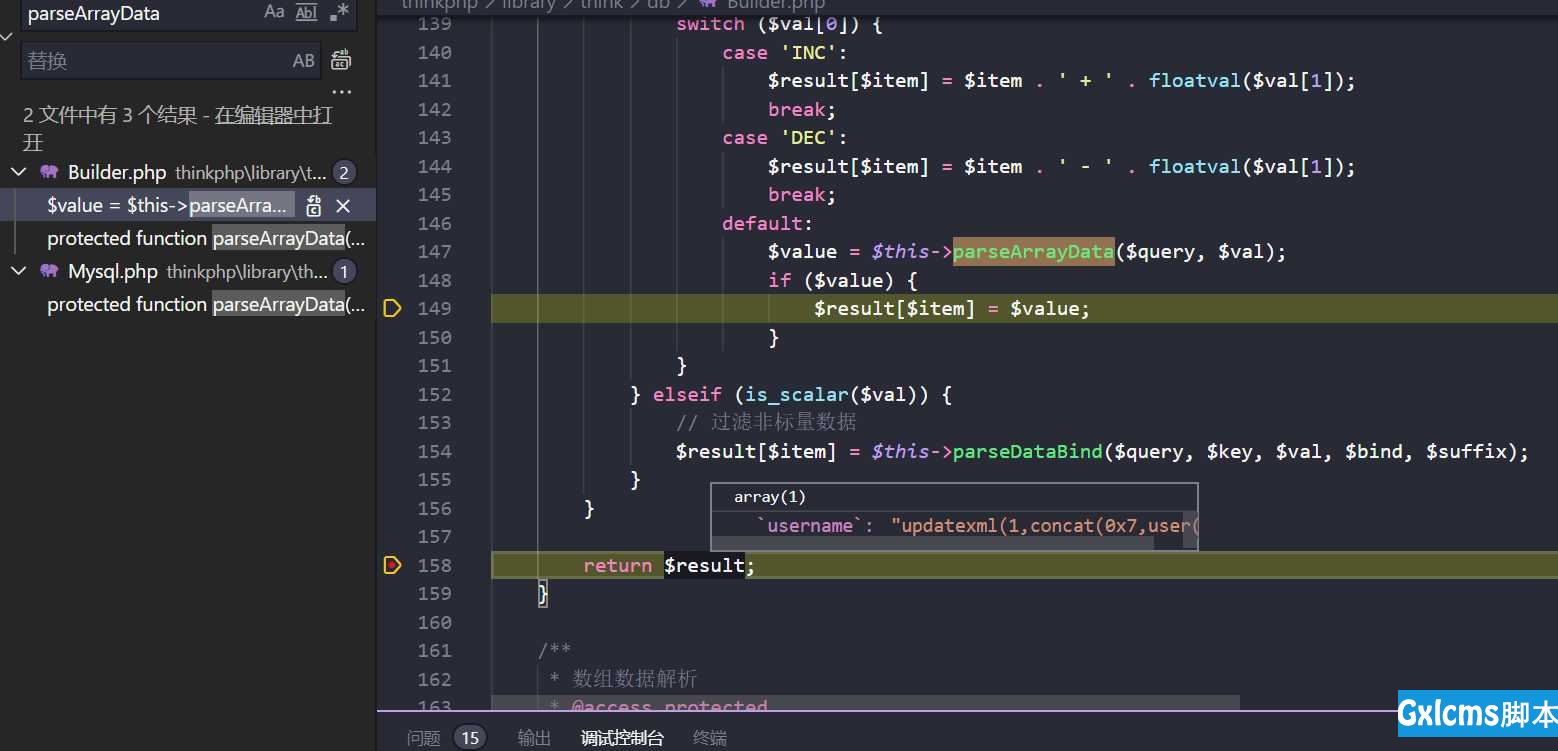The width and height of the screenshot is (1558, 751).
Task: Click updatexml string value in debug hover
Action: click(x=1045, y=526)
